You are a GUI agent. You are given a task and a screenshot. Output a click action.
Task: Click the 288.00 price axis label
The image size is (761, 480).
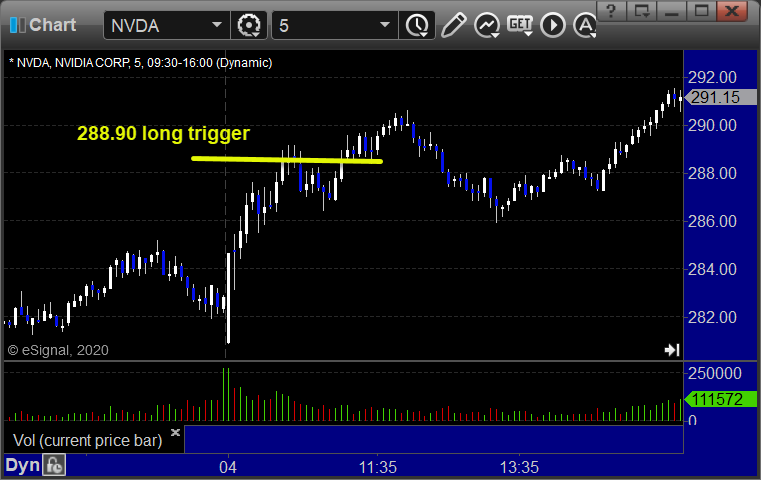pyautogui.click(x=712, y=173)
